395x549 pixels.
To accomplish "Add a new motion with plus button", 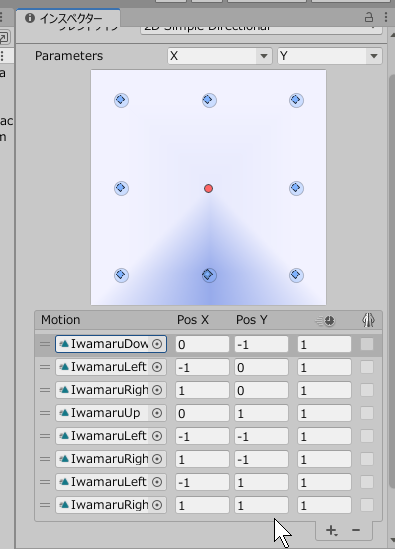I will pyautogui.click(x=331, y=530).
